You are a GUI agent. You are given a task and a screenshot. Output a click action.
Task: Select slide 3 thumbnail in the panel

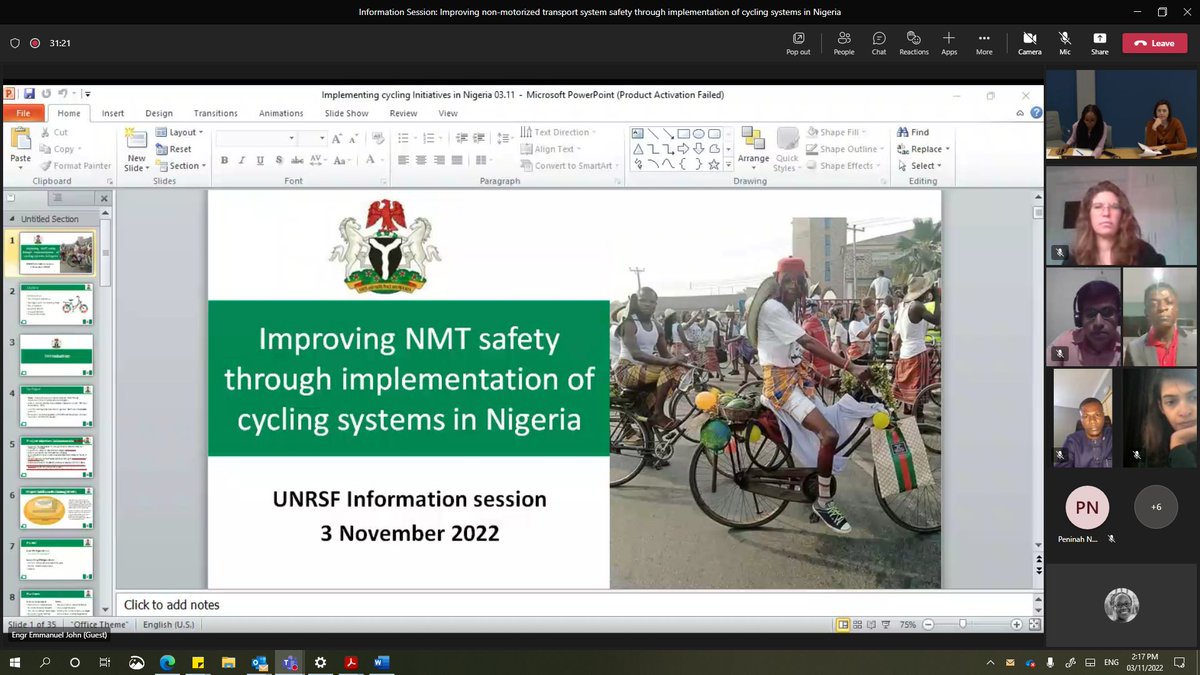[x=58, y=355]
